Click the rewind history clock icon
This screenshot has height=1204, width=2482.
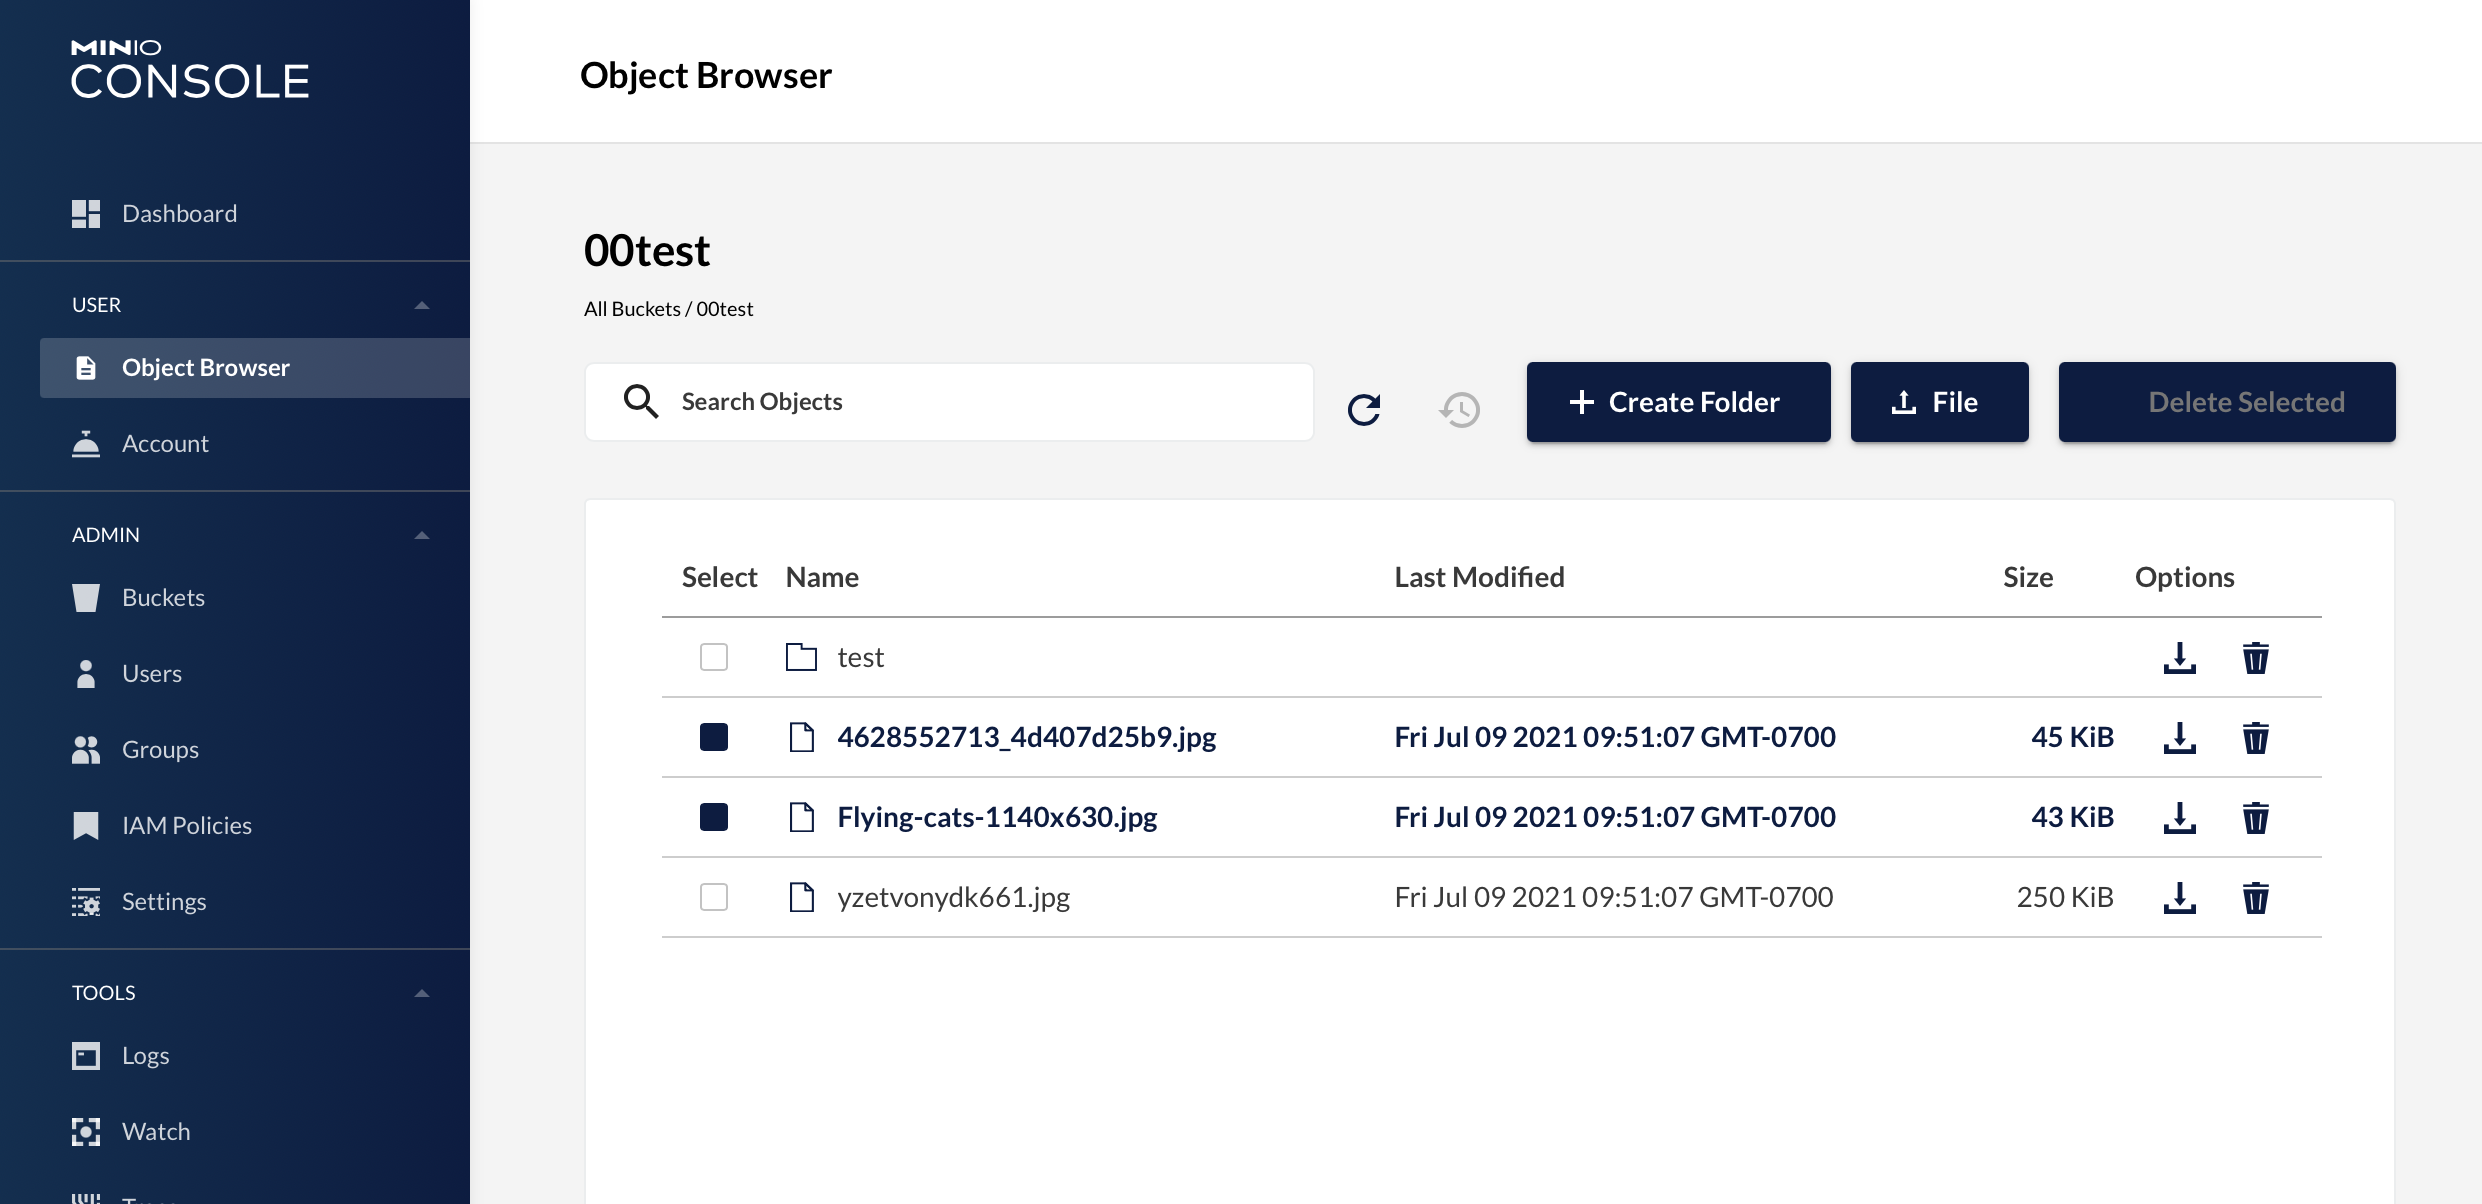coord(1460,409)
